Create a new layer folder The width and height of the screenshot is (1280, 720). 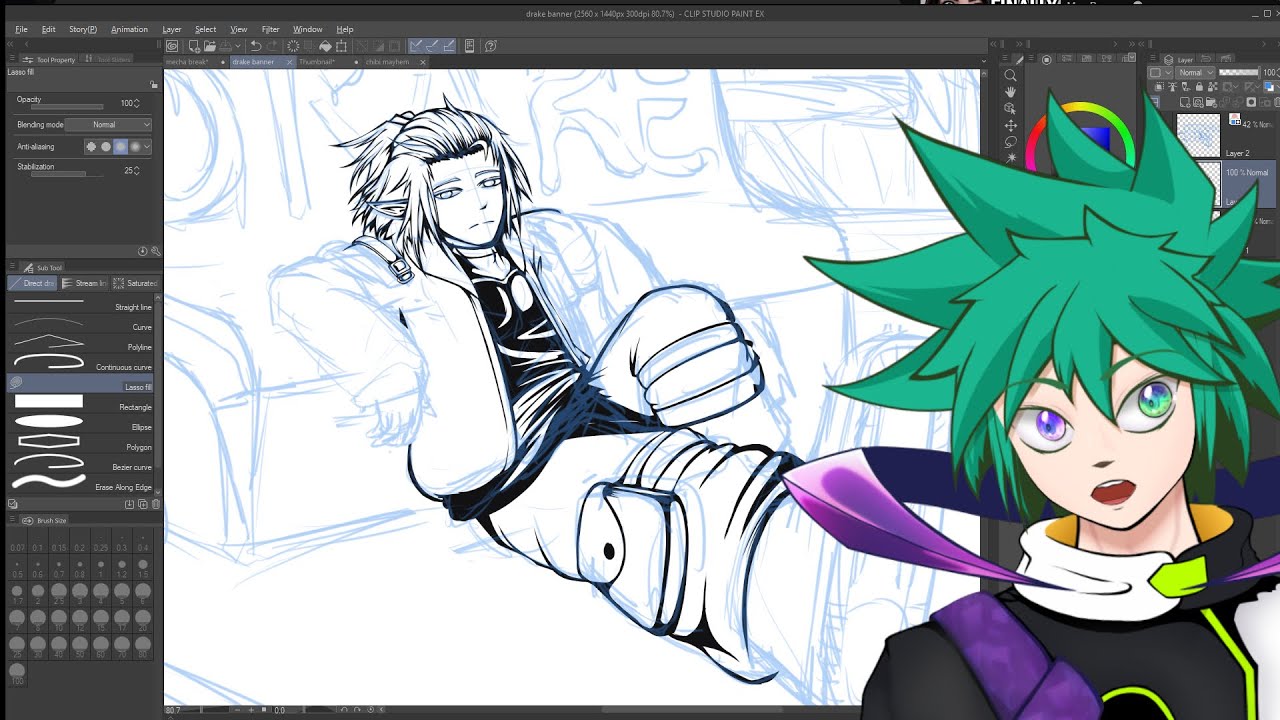pos(1211,103)
